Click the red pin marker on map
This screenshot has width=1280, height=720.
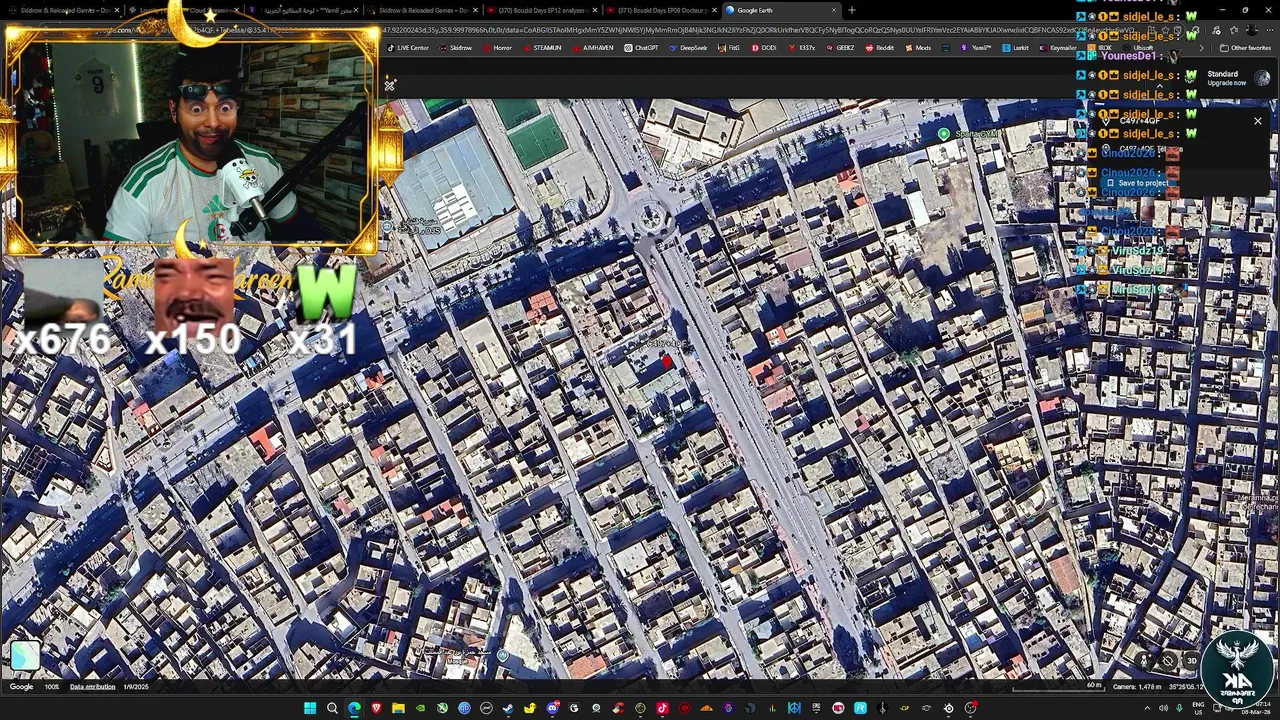667,363
